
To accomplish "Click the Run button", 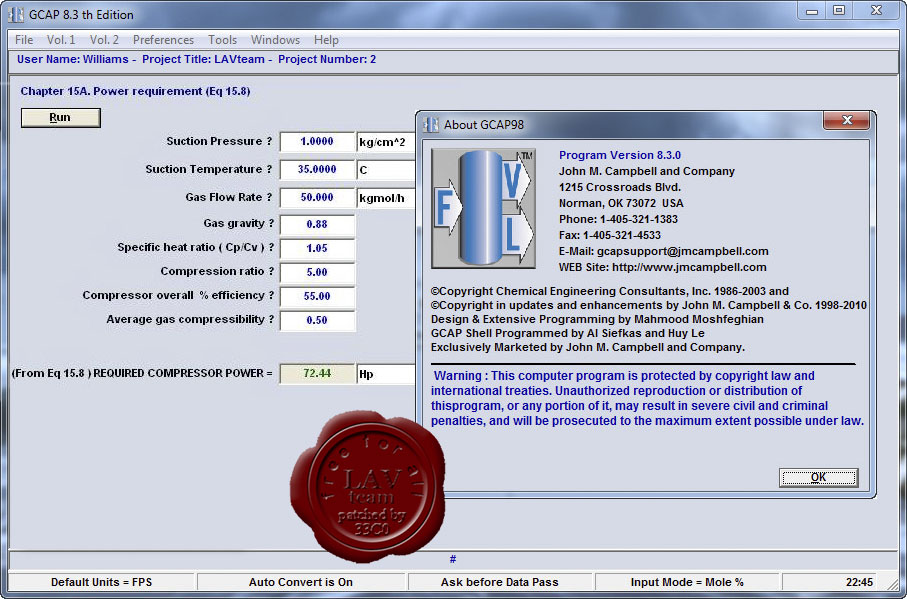I will click(x=61, y=117).
